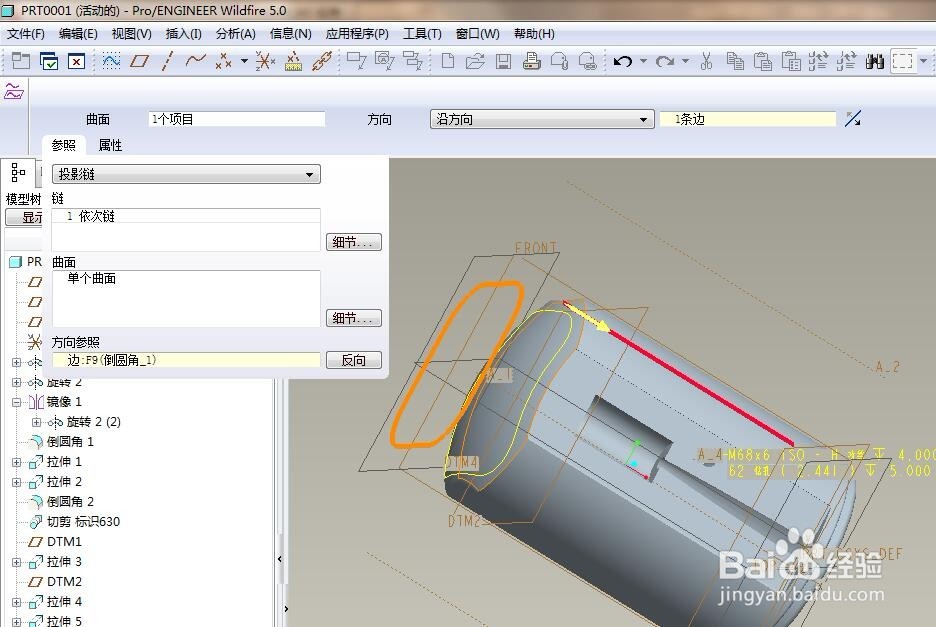Switch to the 参照 tab
This screenshot has width=936, height=627.
(x=64, y=145)
